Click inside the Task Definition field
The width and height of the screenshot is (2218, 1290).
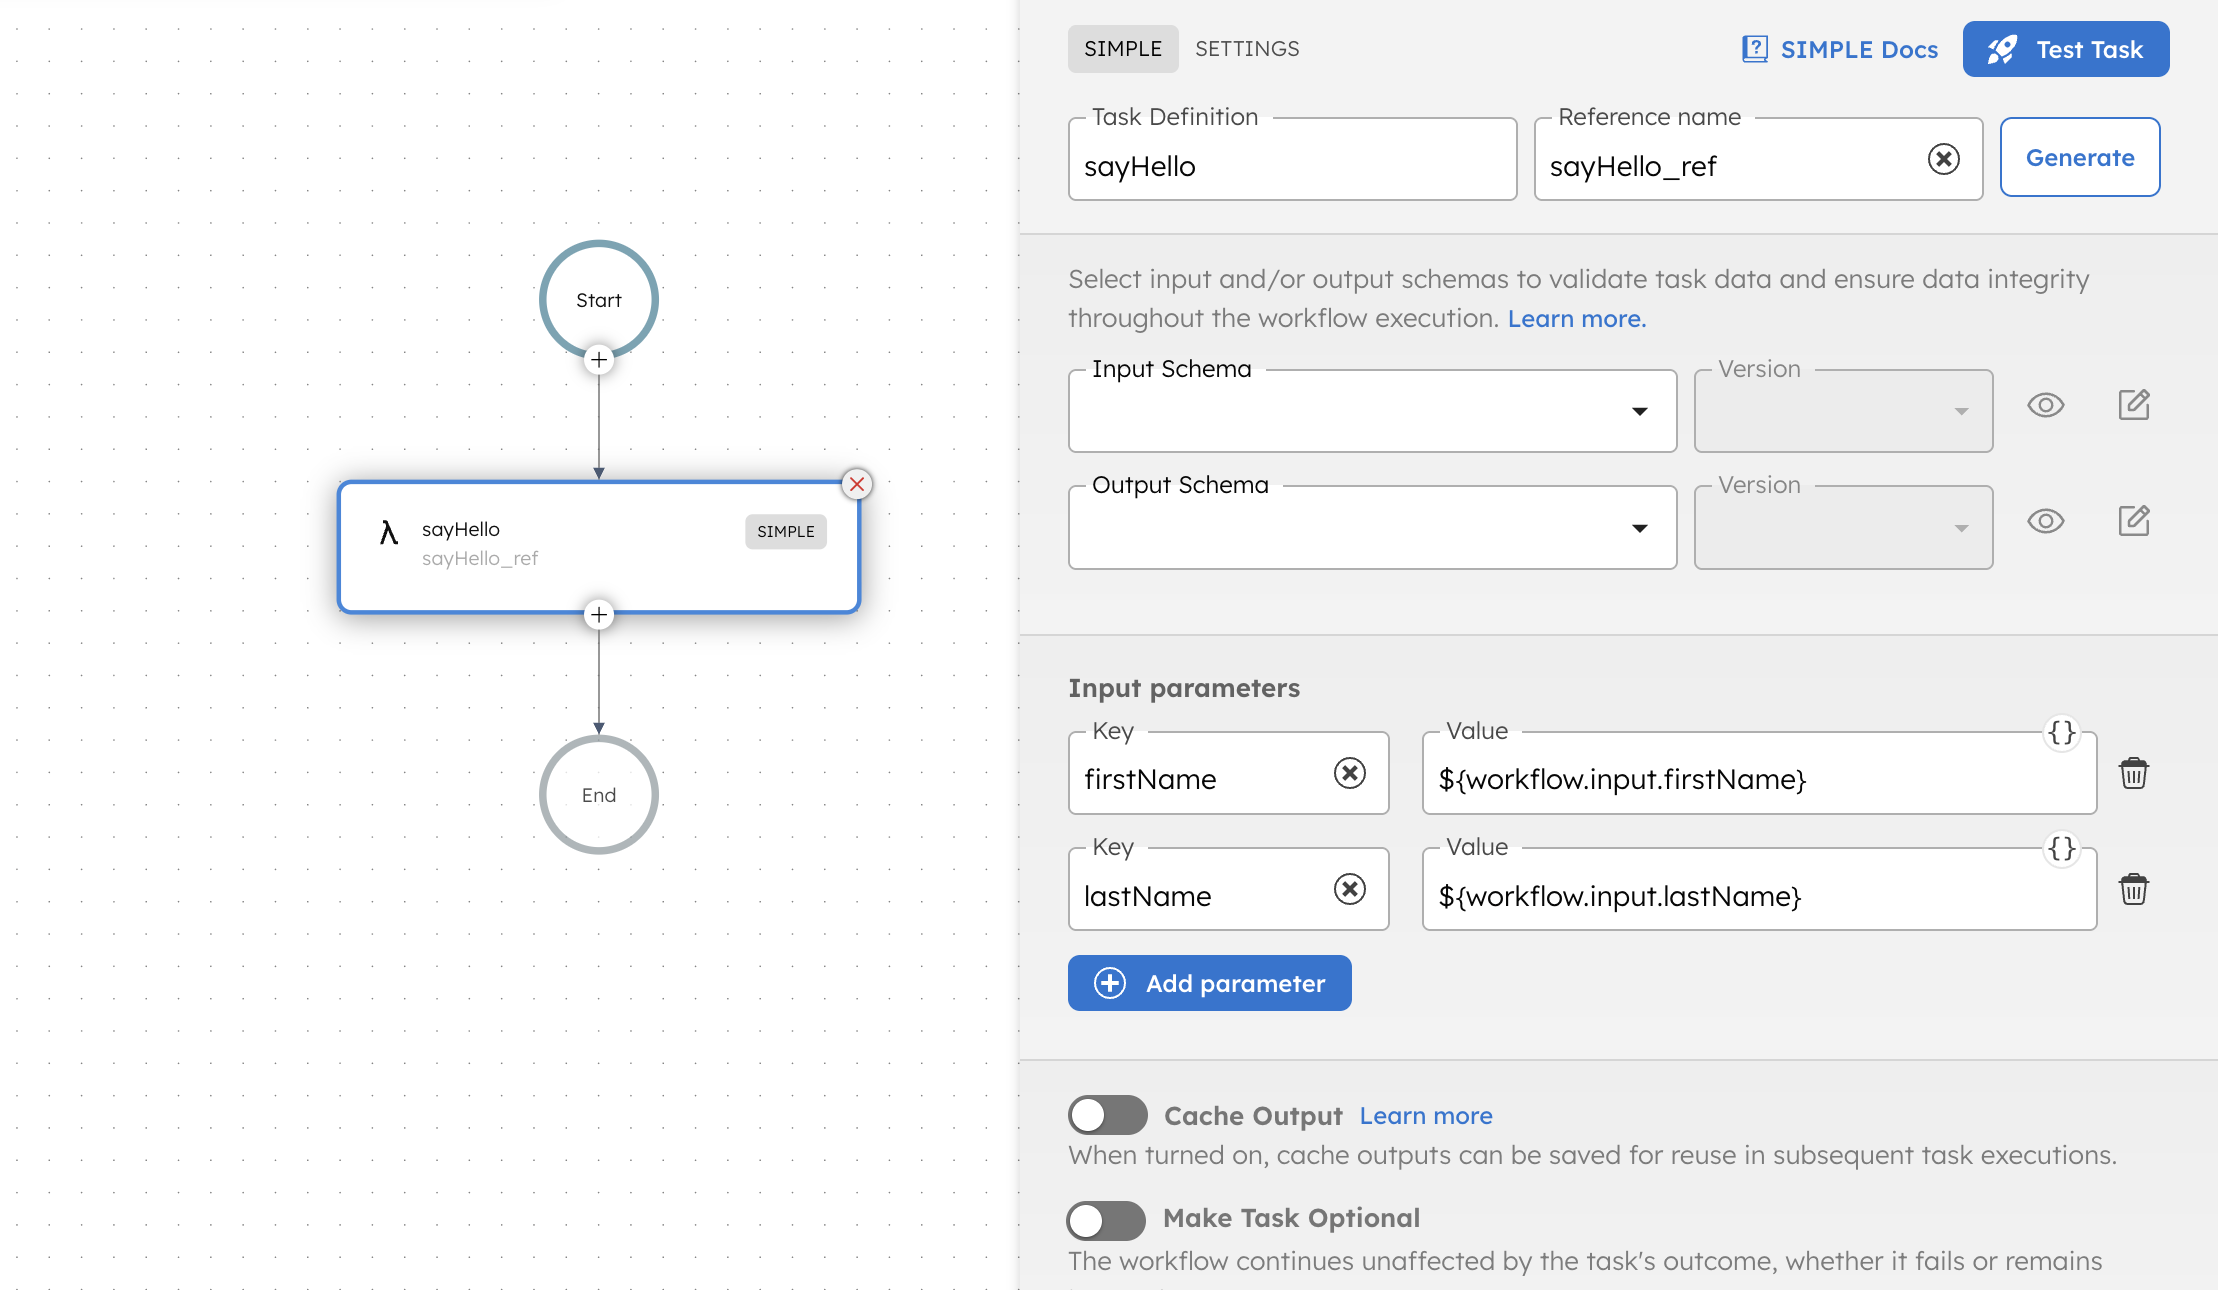pyautogui.click(x=1290, y=166)
